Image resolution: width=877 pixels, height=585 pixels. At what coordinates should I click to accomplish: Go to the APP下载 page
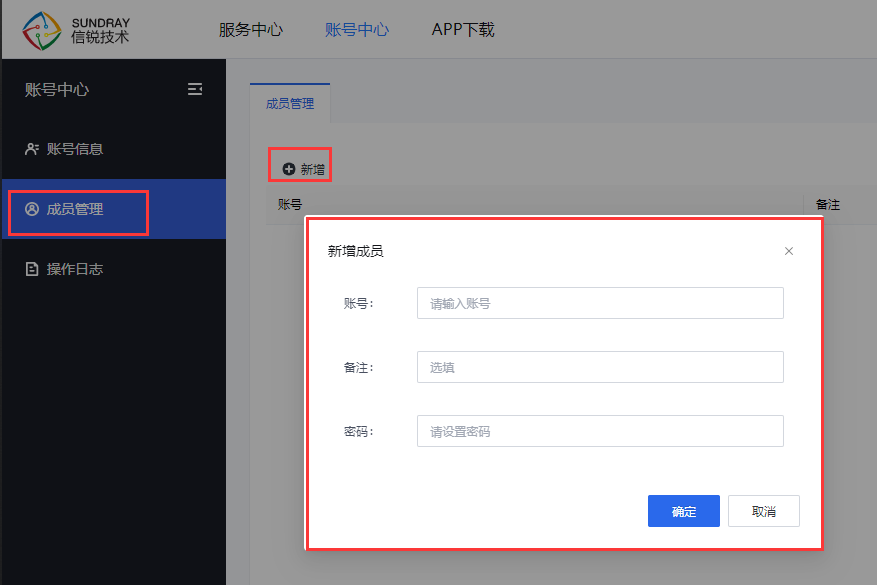coord(463,29)
